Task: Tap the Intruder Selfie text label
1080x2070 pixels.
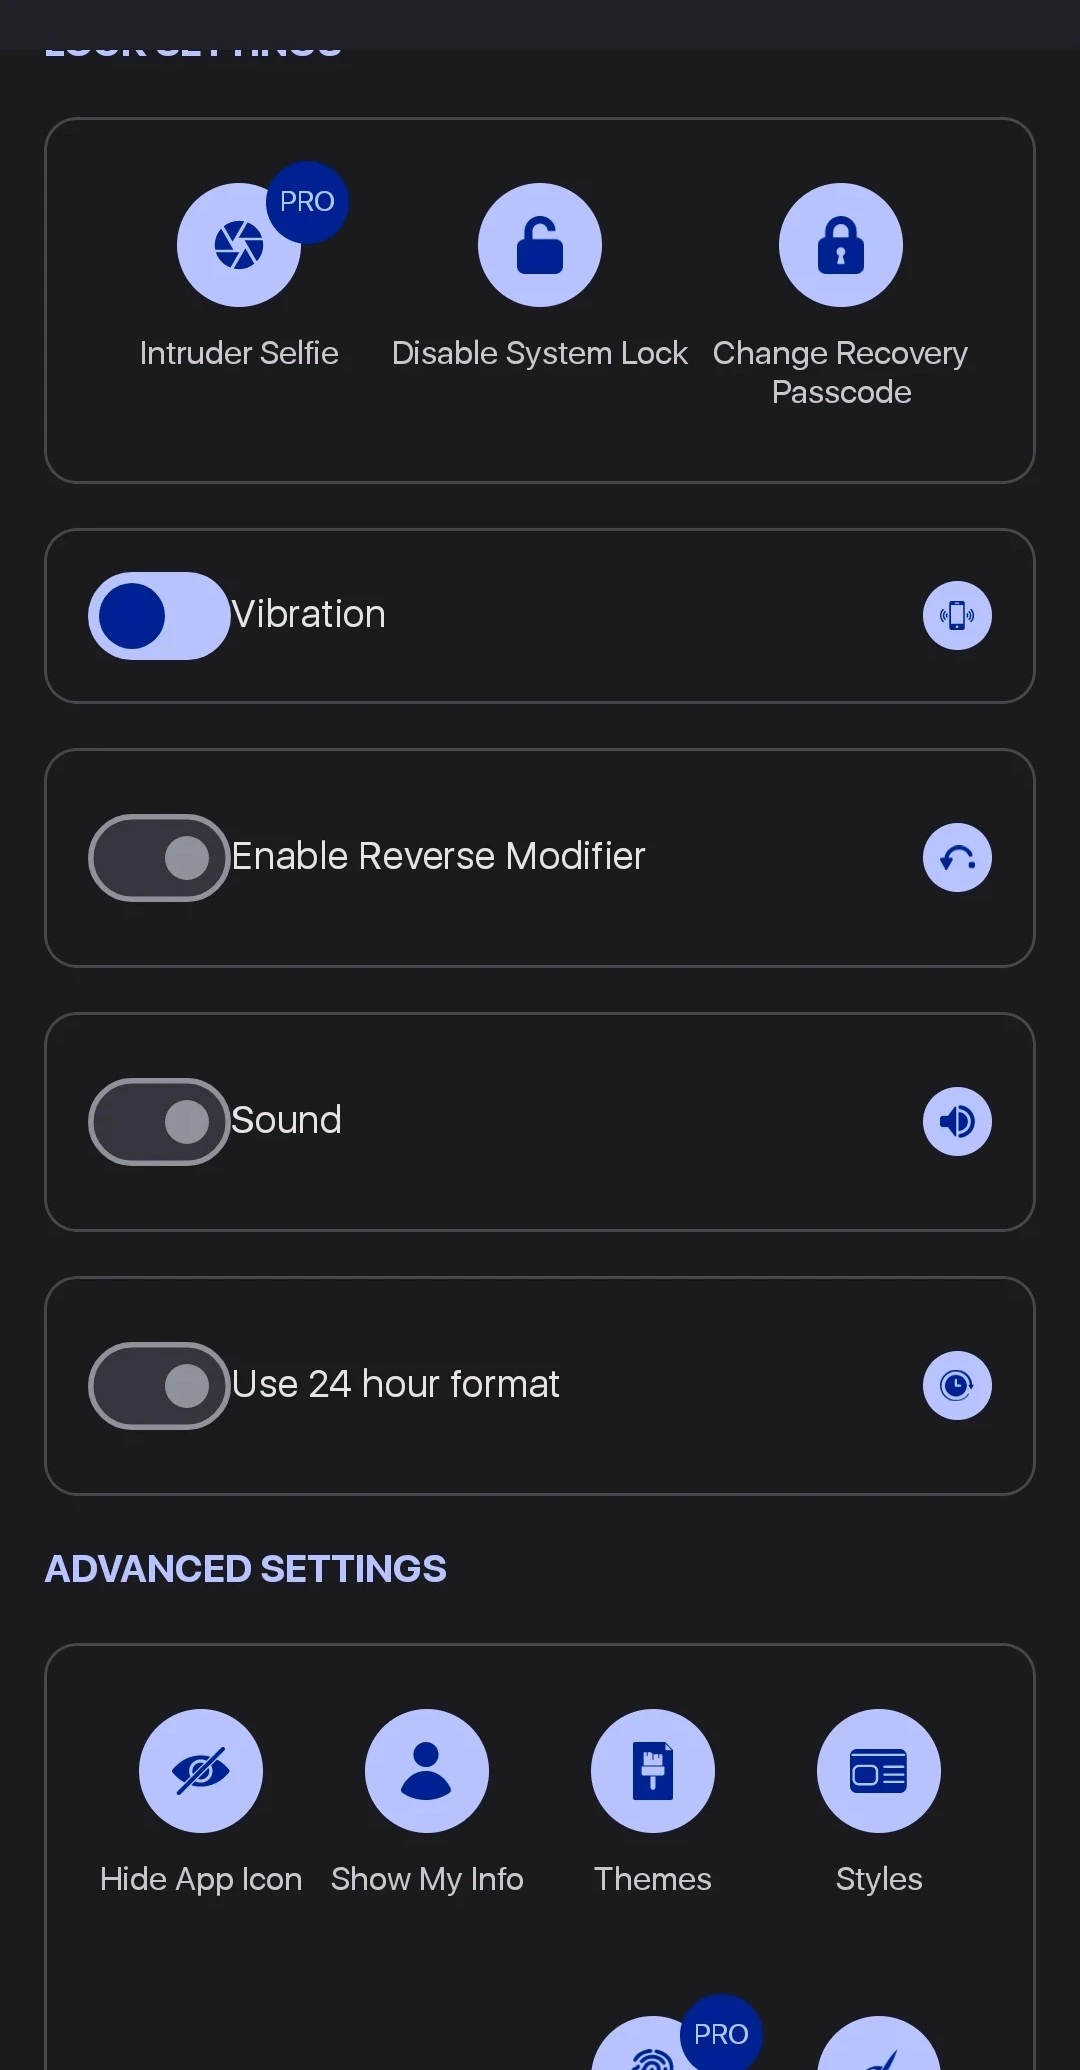Action: pyautogui.click(x=239, y=353)
